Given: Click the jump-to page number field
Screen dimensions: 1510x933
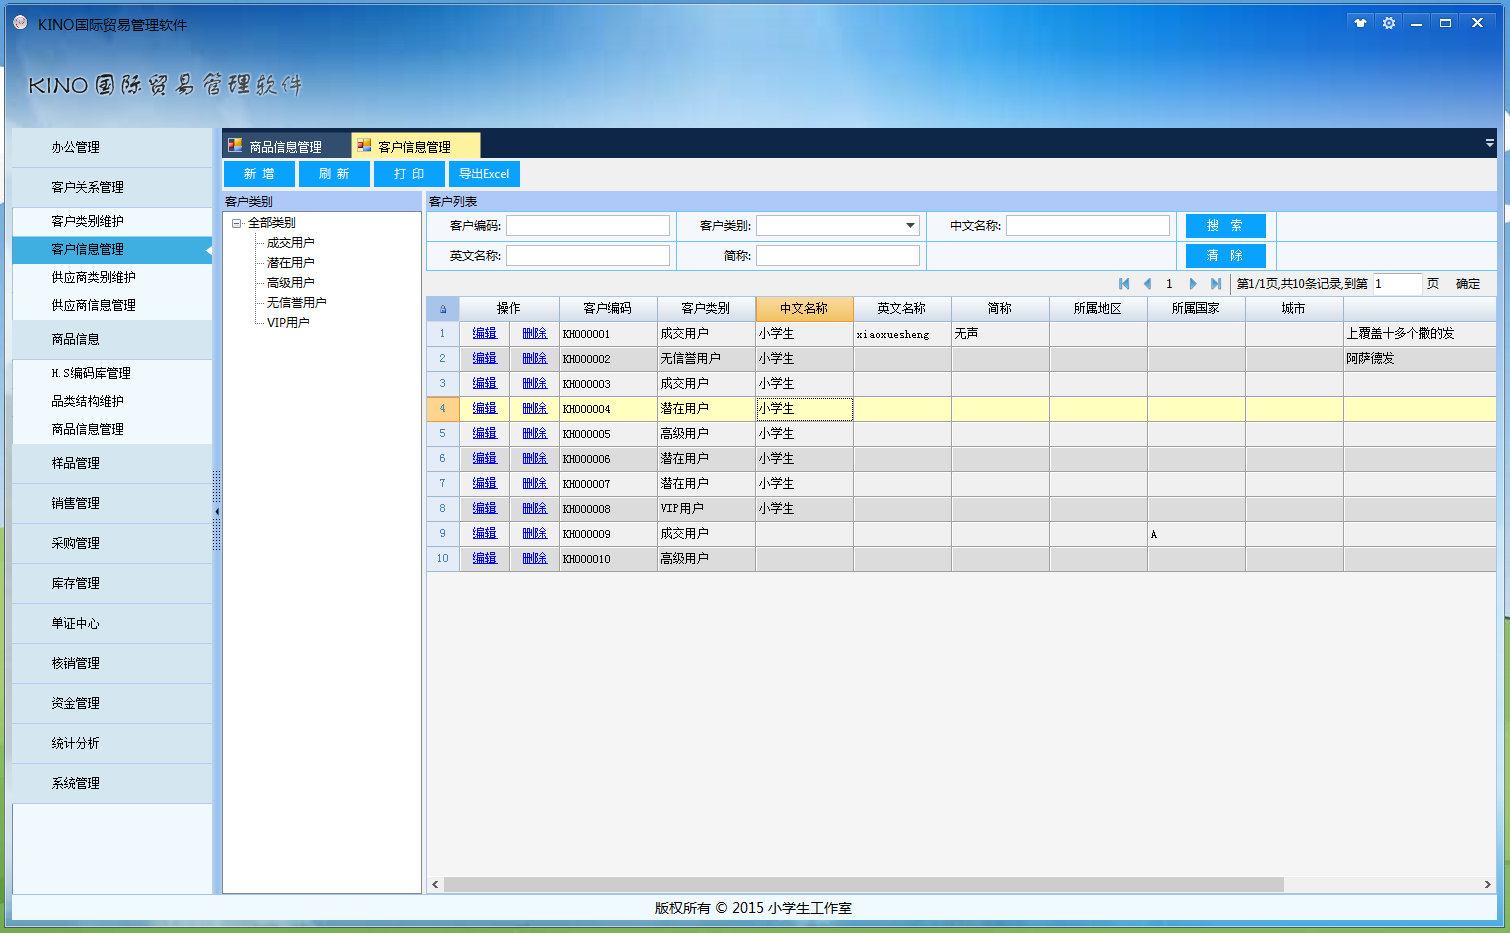Looking at the screenshot, I should [x=1397, y=284].
